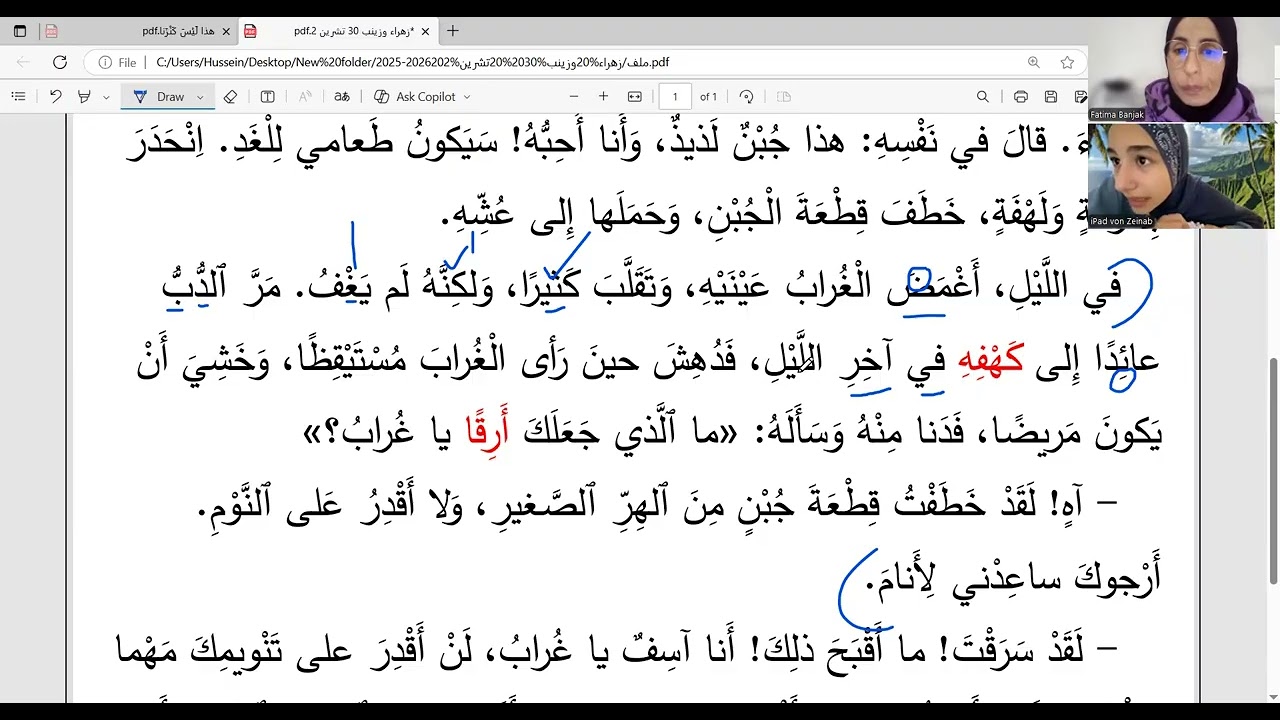Go back to previous page

(x=21, y=62)
